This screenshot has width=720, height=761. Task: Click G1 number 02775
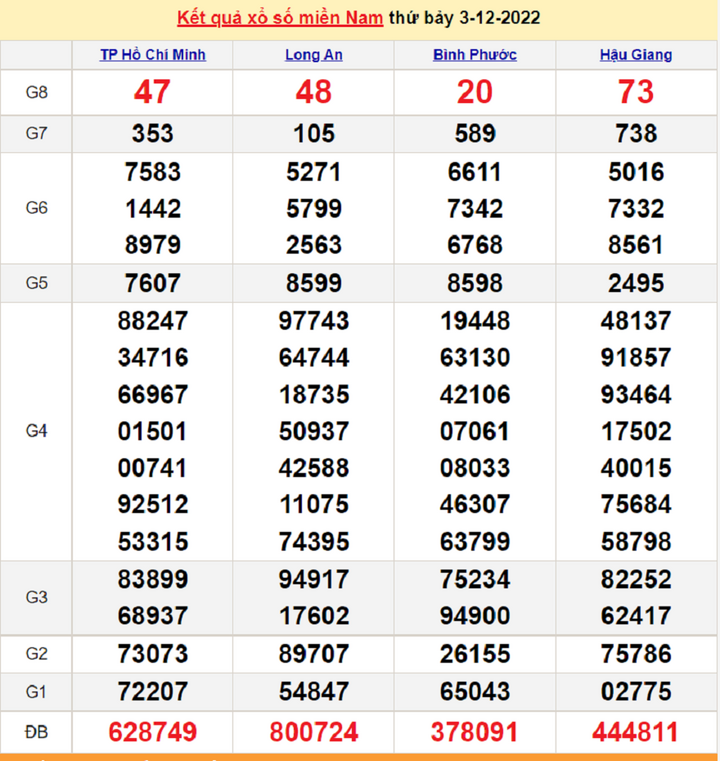click(636, 692)
